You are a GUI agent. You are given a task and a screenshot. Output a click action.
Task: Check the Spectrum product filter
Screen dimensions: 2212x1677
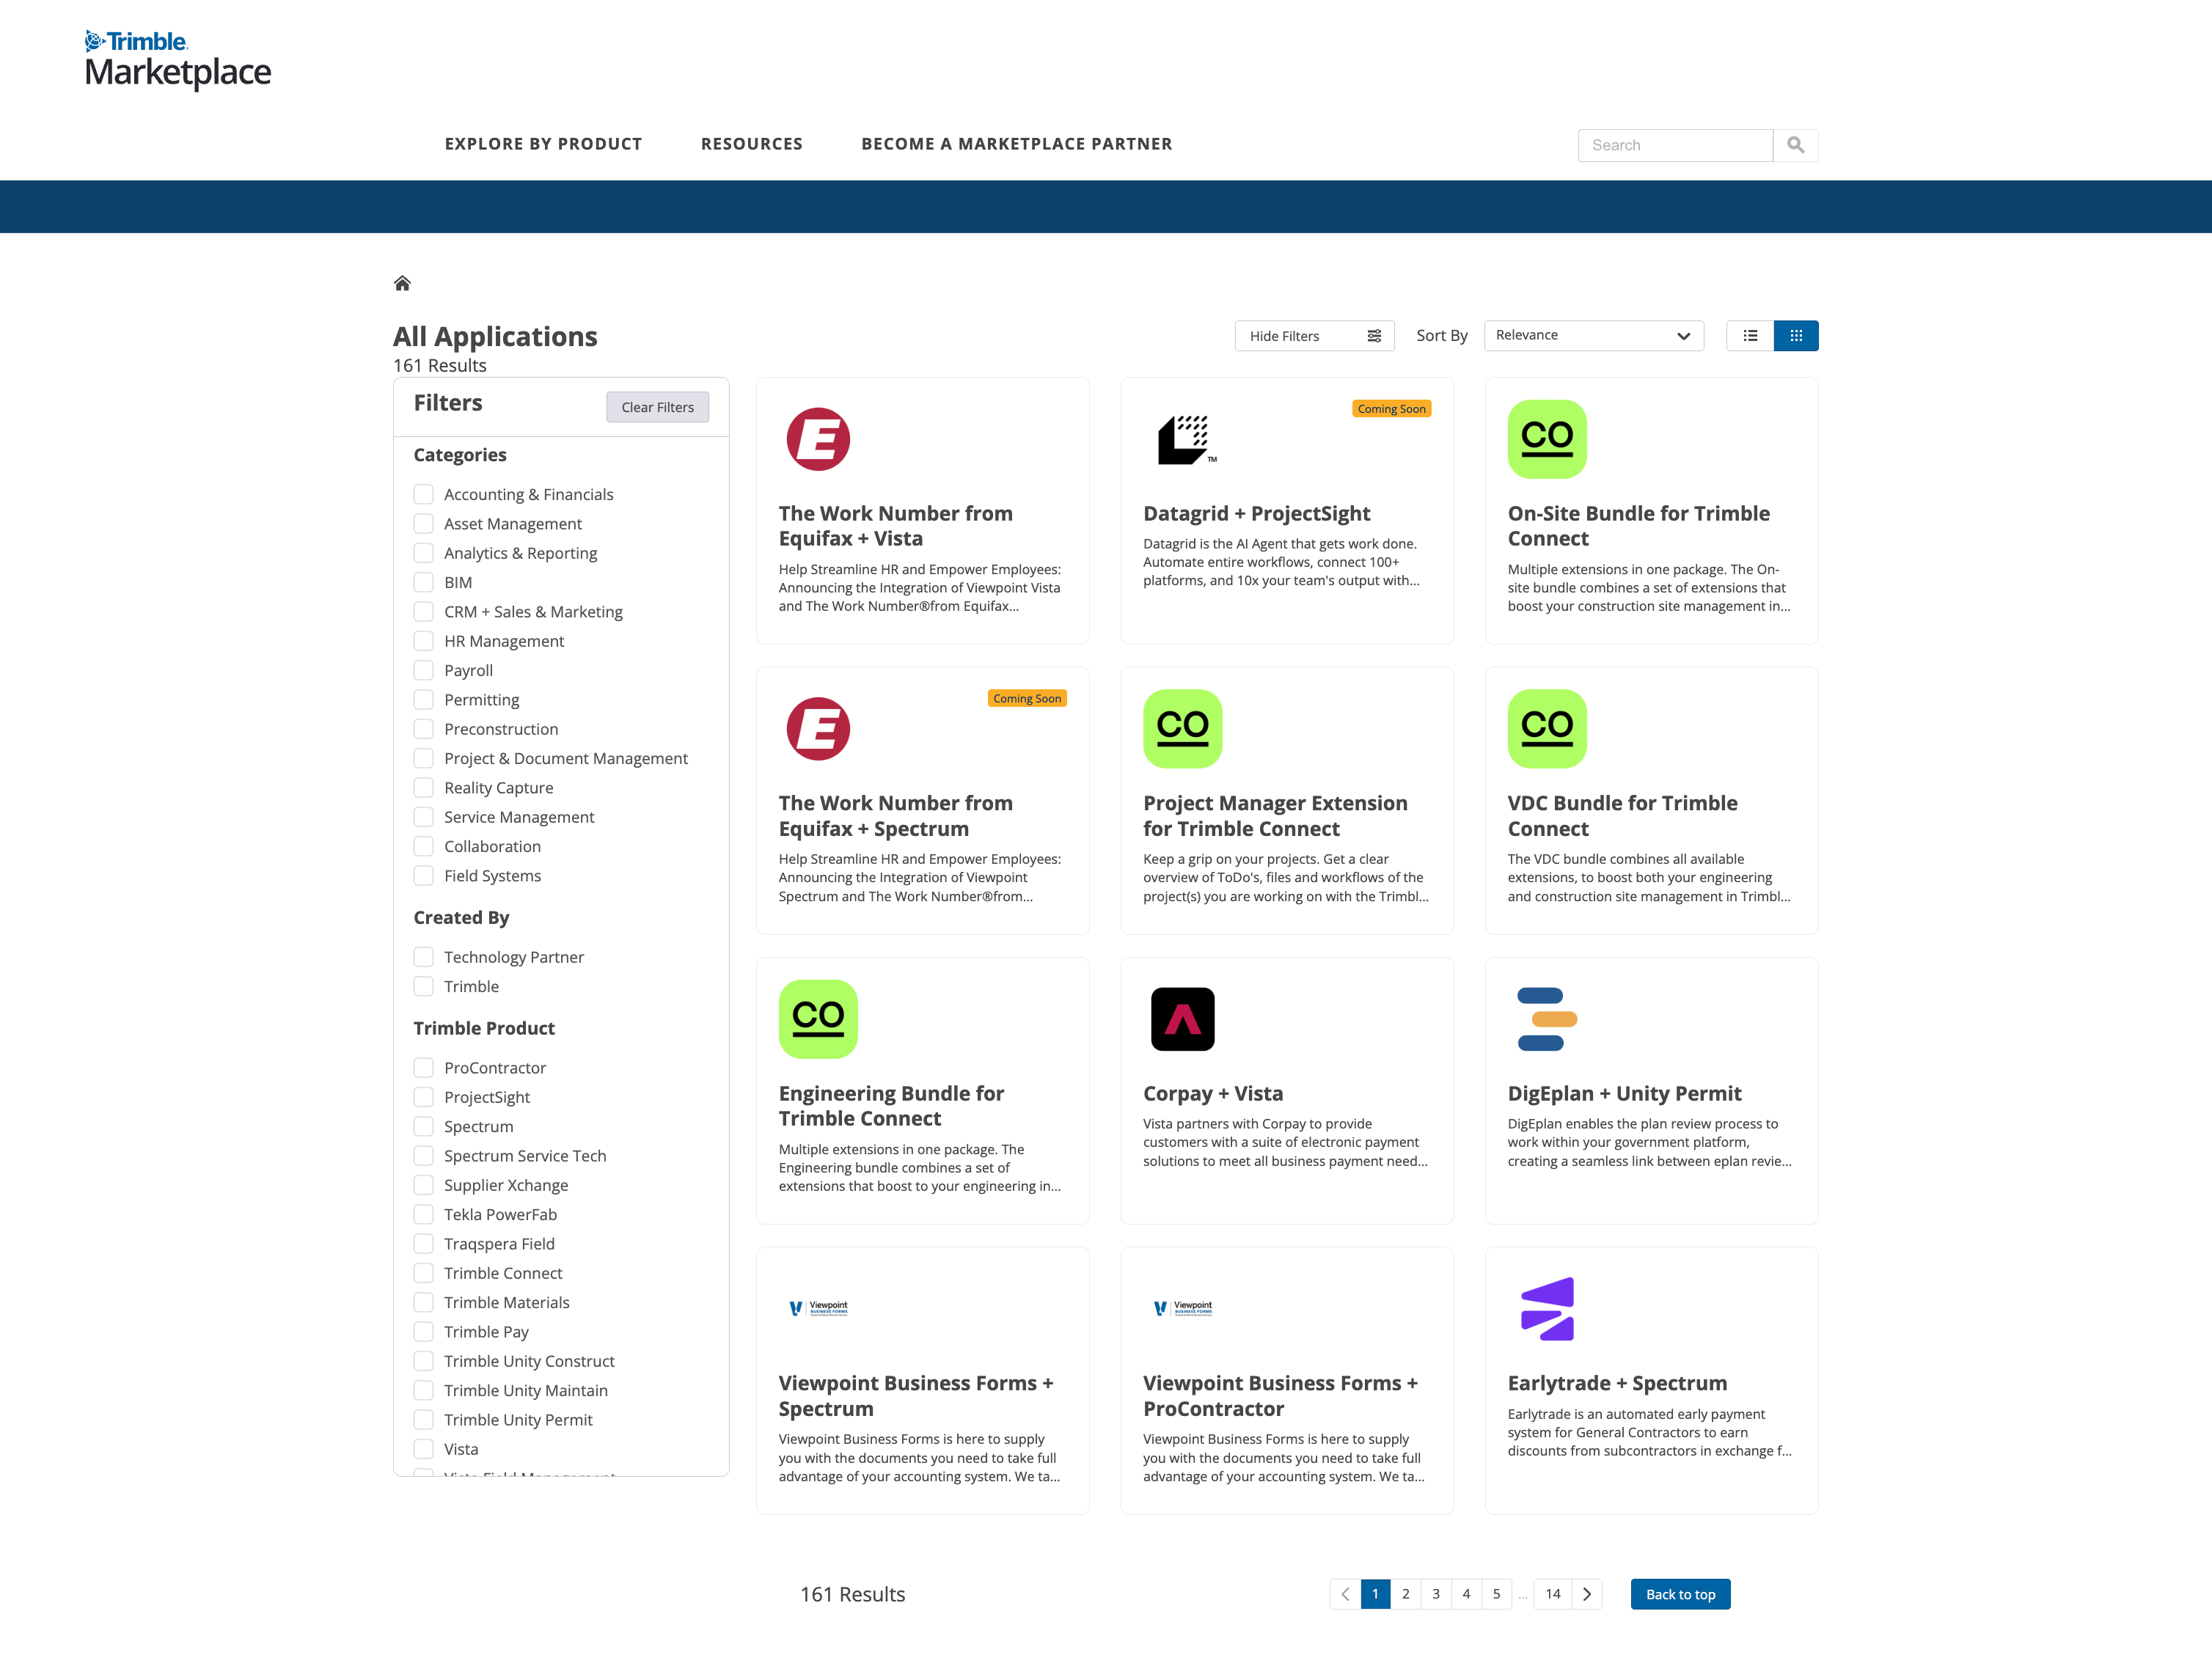point(424,1126)
